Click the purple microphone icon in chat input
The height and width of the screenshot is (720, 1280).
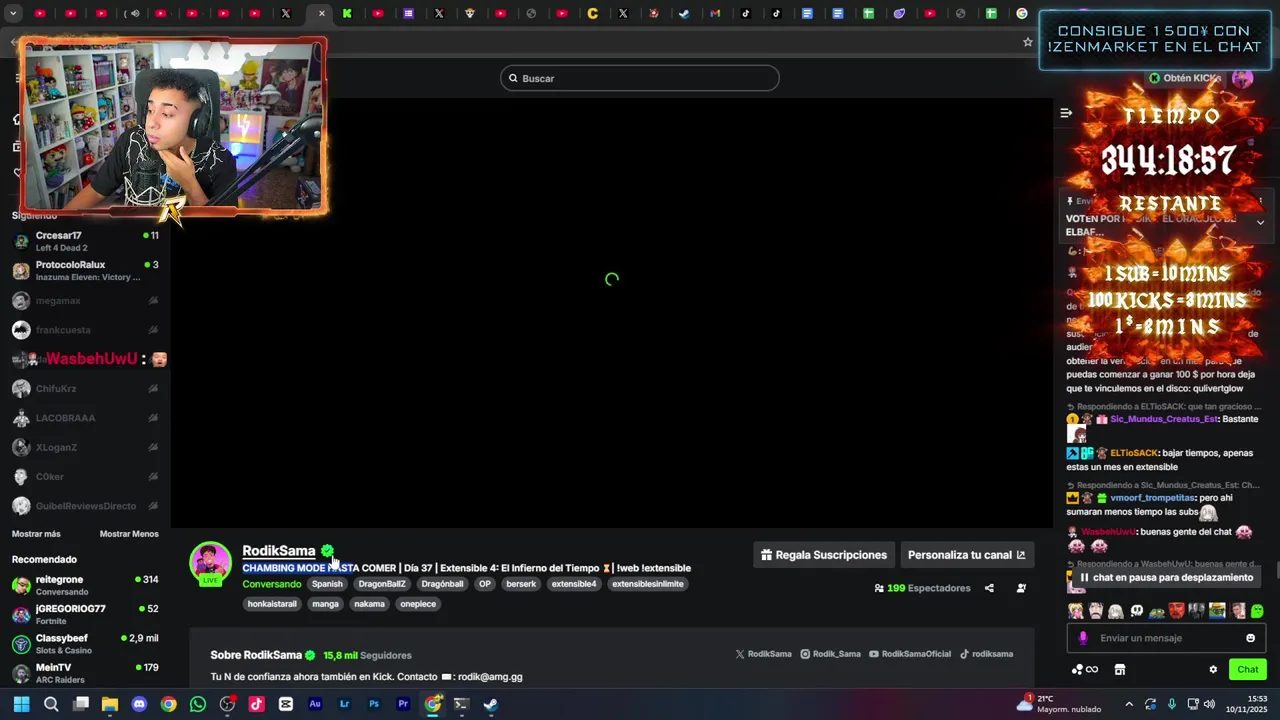1083,638
